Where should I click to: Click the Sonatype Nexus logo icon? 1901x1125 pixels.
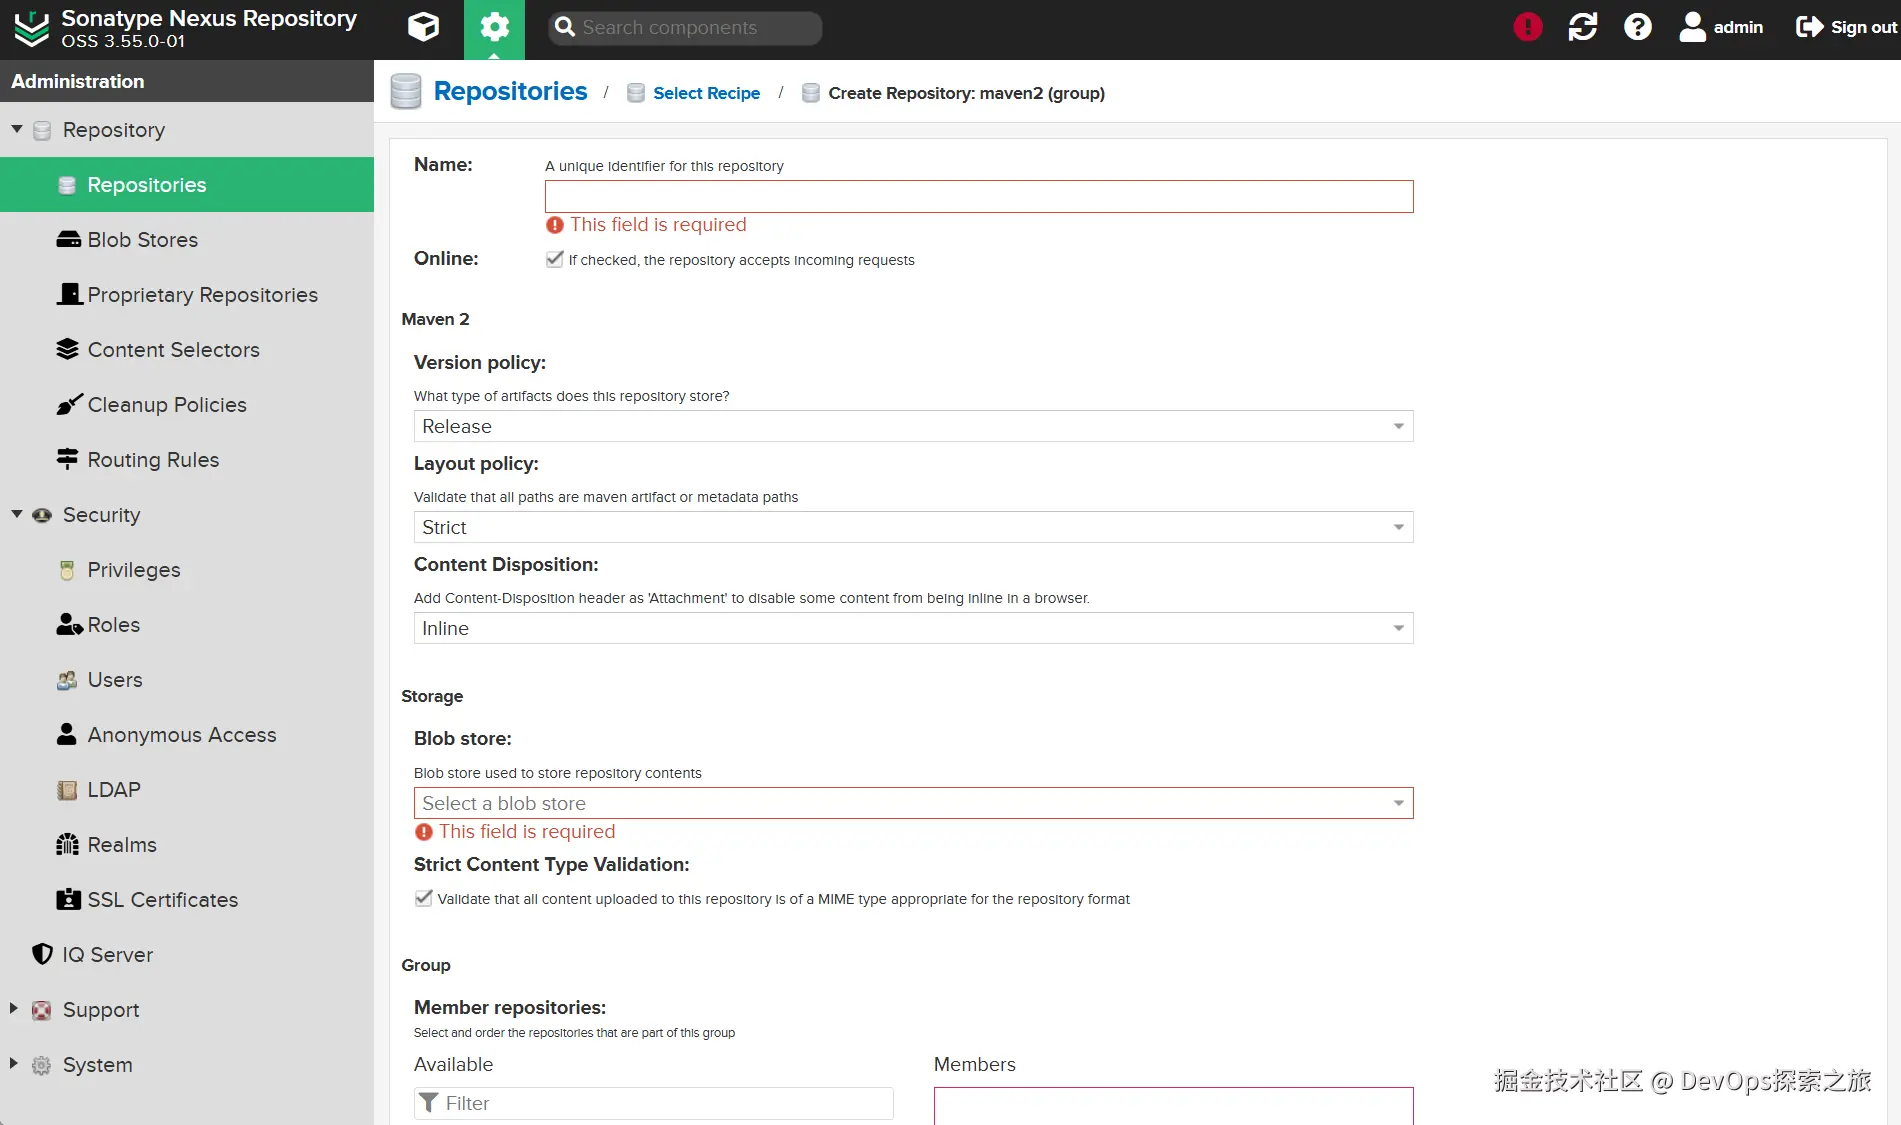[31, 28]
